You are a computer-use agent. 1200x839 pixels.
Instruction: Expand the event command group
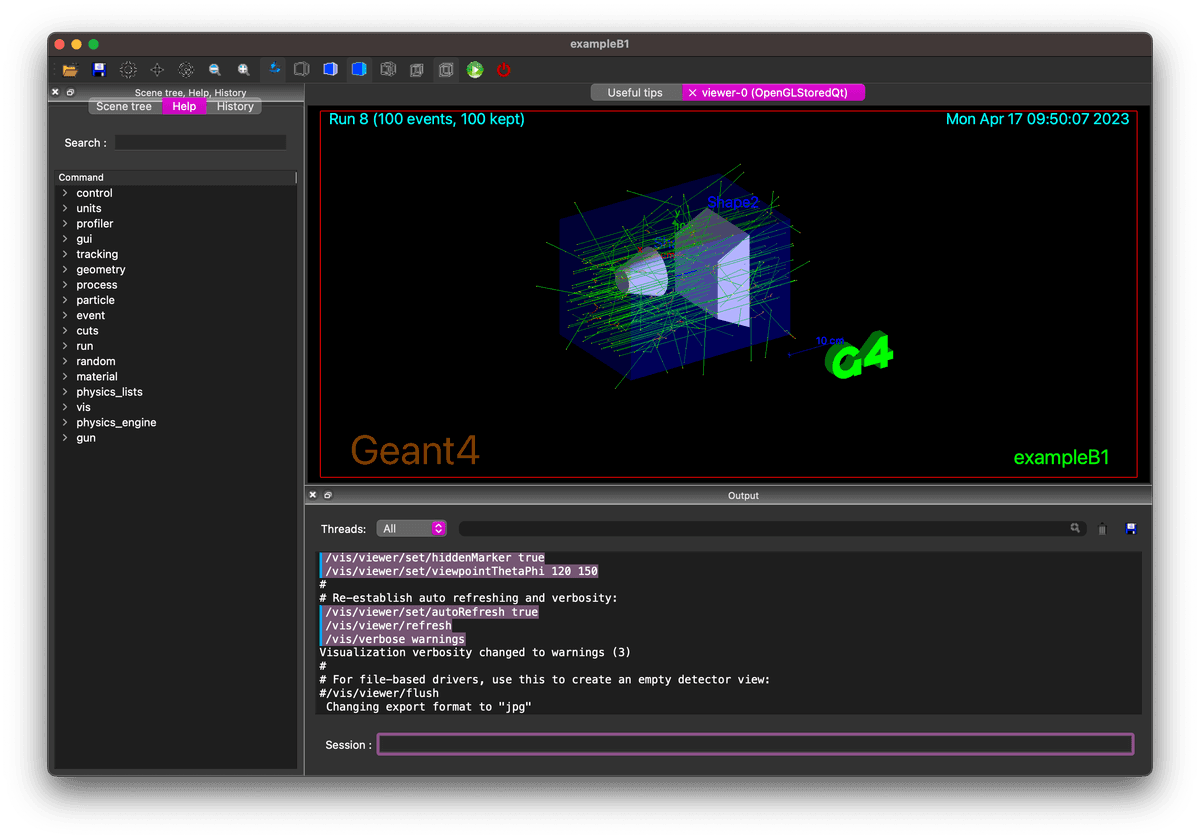[x=65, y=315]
